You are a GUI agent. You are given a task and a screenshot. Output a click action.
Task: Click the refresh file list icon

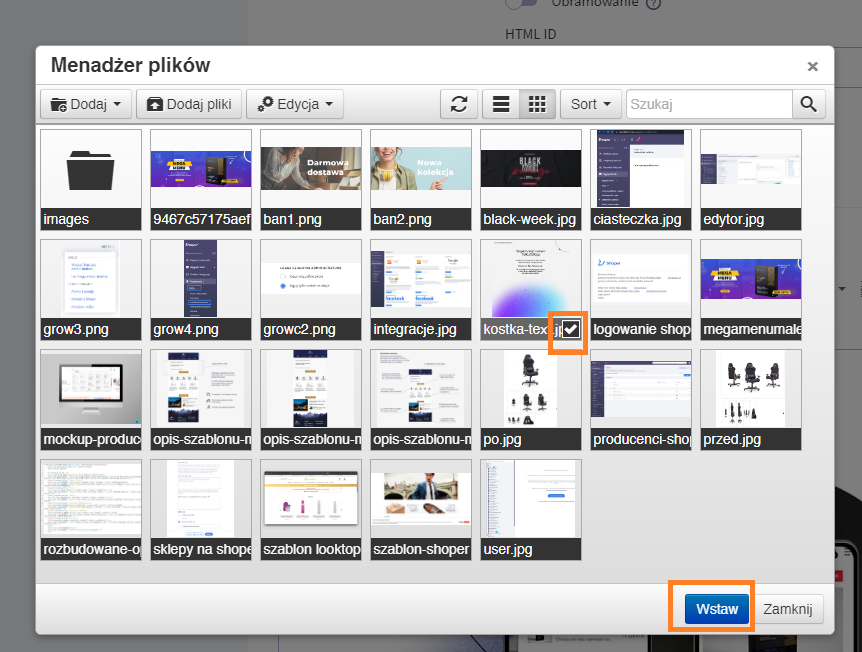[459, 104]
